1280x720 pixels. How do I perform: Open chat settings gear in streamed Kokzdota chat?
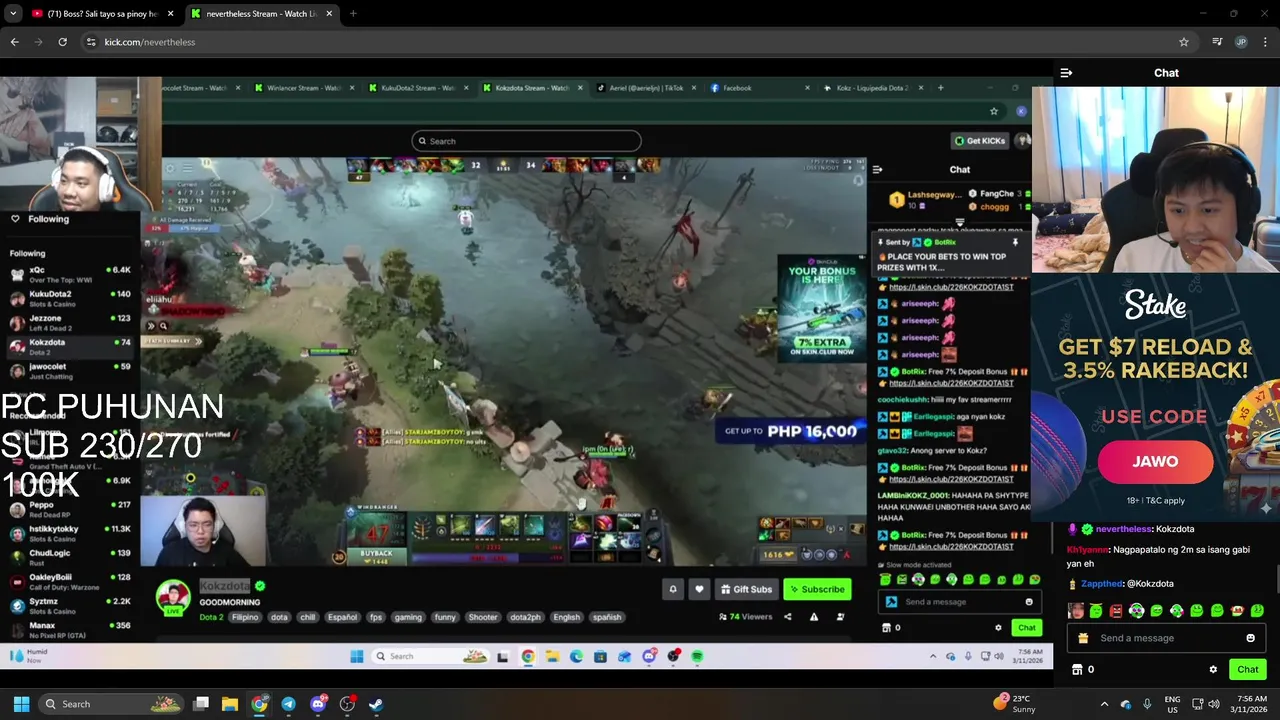pos(998,628)
